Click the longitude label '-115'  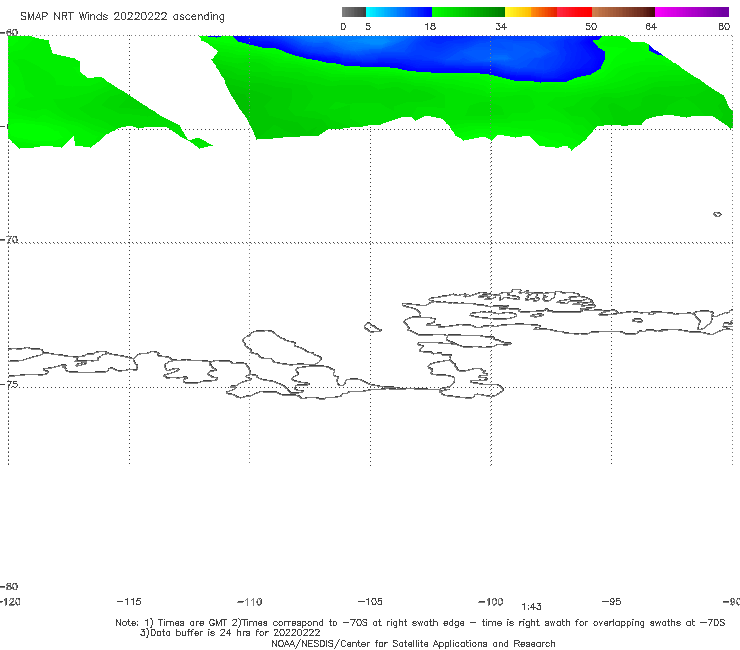click(129, 601)
